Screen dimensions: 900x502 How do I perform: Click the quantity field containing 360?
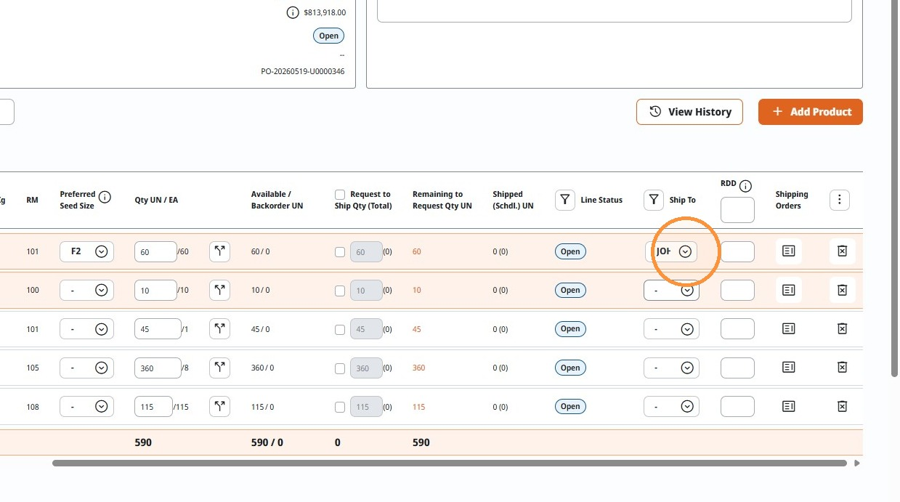pos(157,368)
